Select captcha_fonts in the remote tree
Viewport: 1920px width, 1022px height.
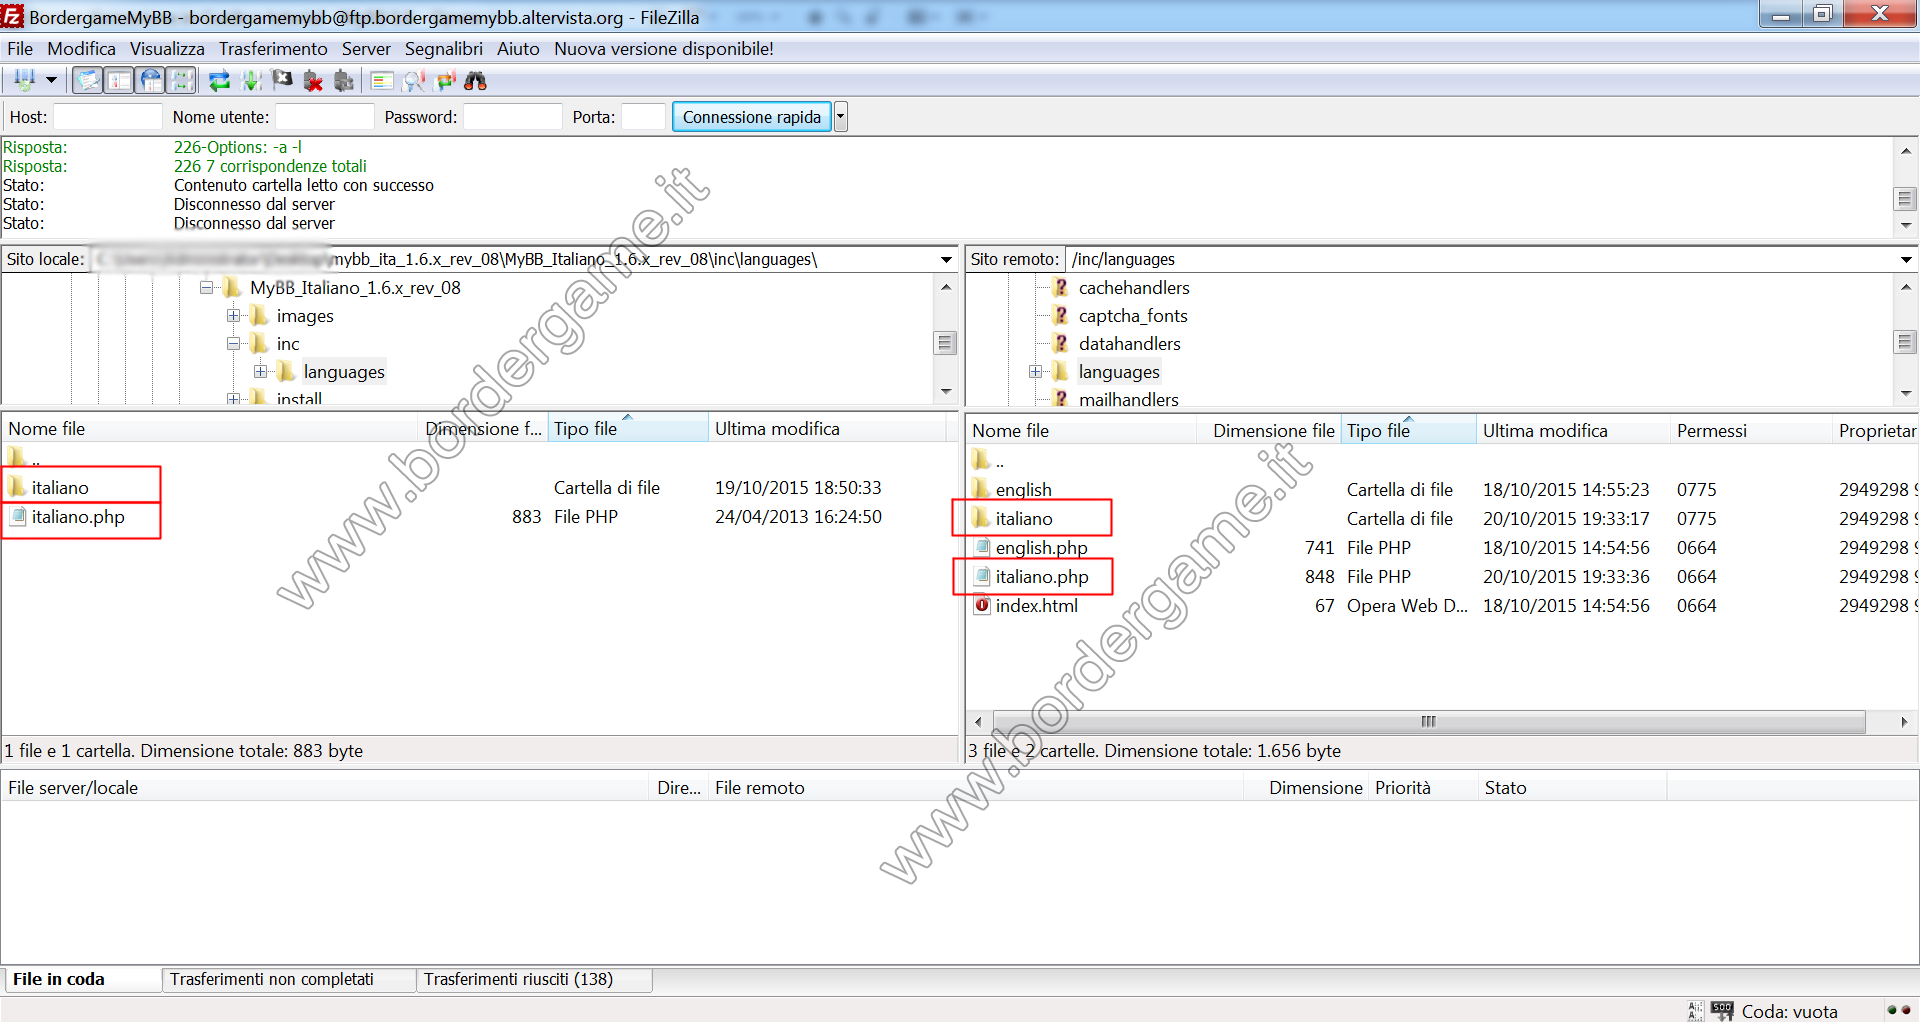pos(1133,316)
